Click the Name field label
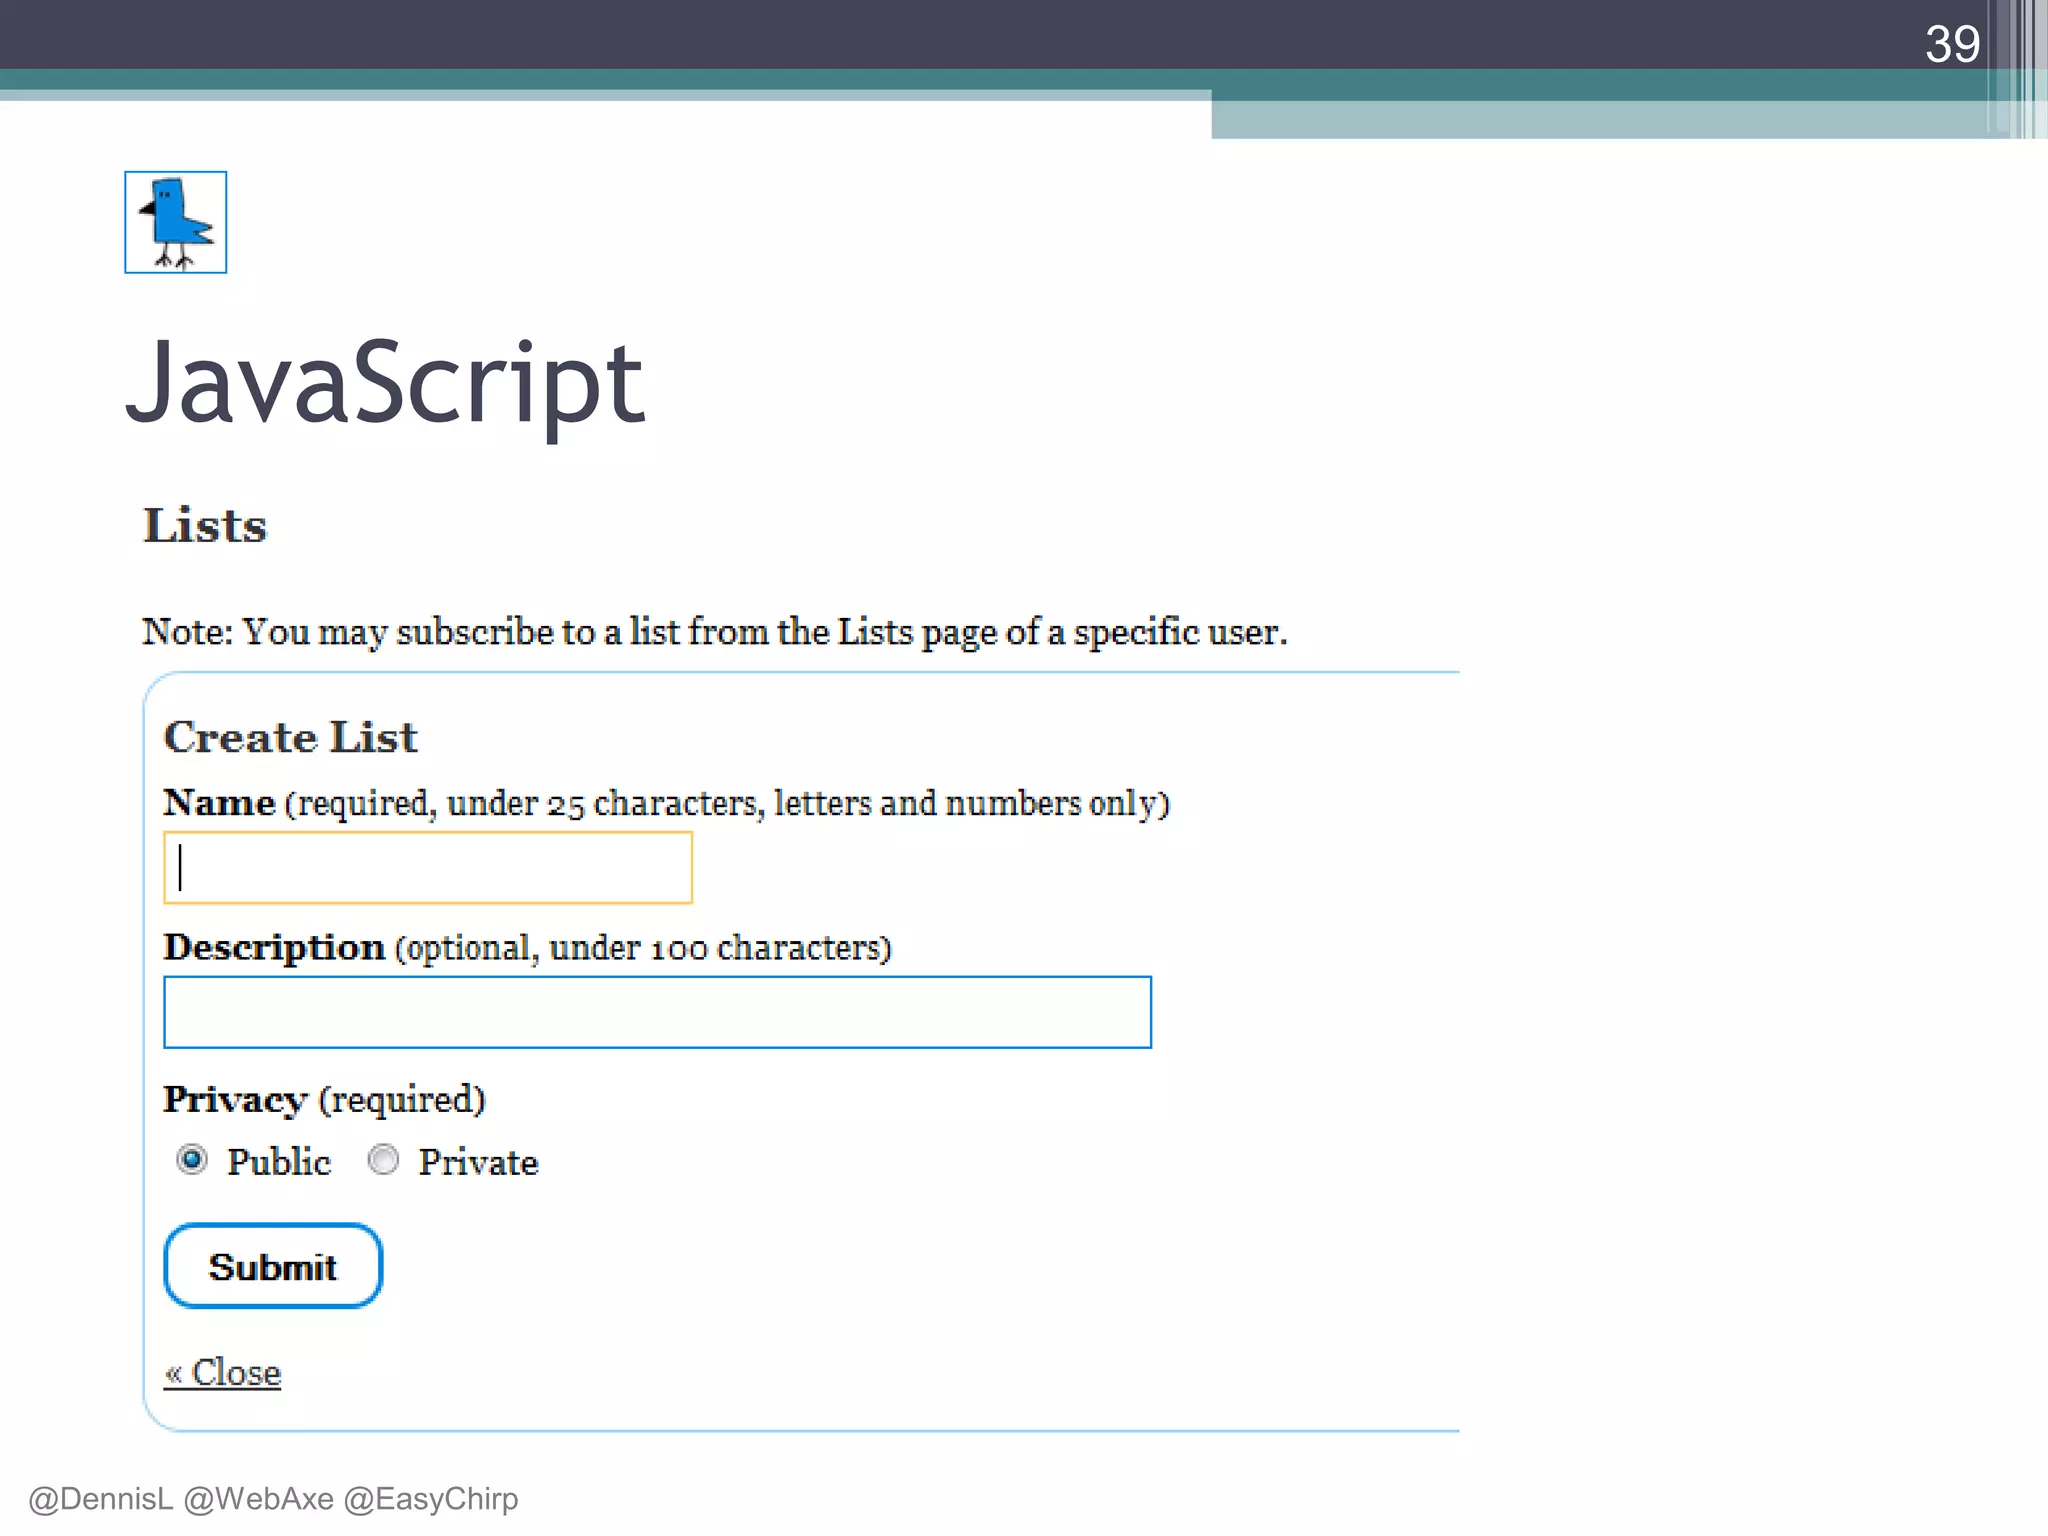Viewport: 2048px width, 1536px height. point(667,803)
